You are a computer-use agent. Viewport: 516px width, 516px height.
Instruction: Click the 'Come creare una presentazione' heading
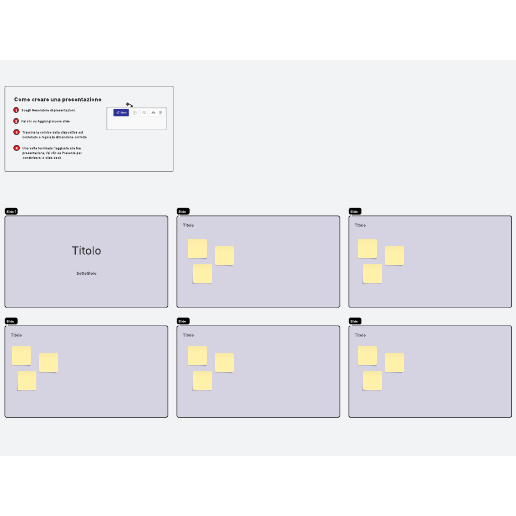pyautogui.click(x=58, y=99)
